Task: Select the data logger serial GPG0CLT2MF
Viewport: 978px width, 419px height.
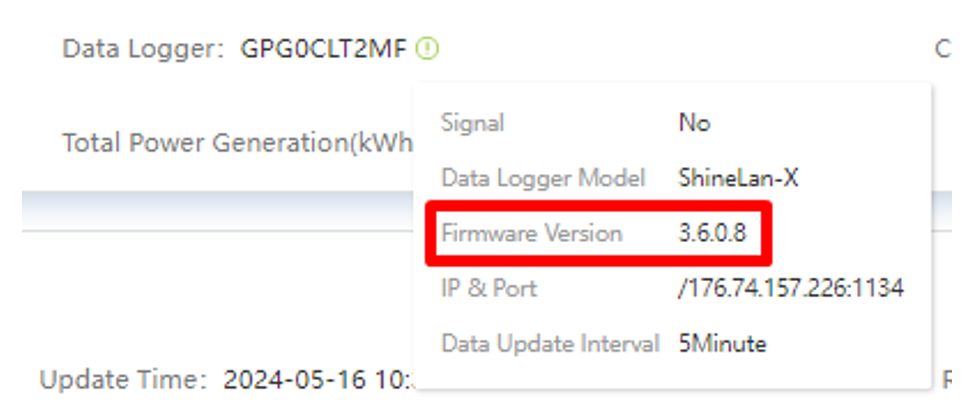Action: (x=324, y=49)
